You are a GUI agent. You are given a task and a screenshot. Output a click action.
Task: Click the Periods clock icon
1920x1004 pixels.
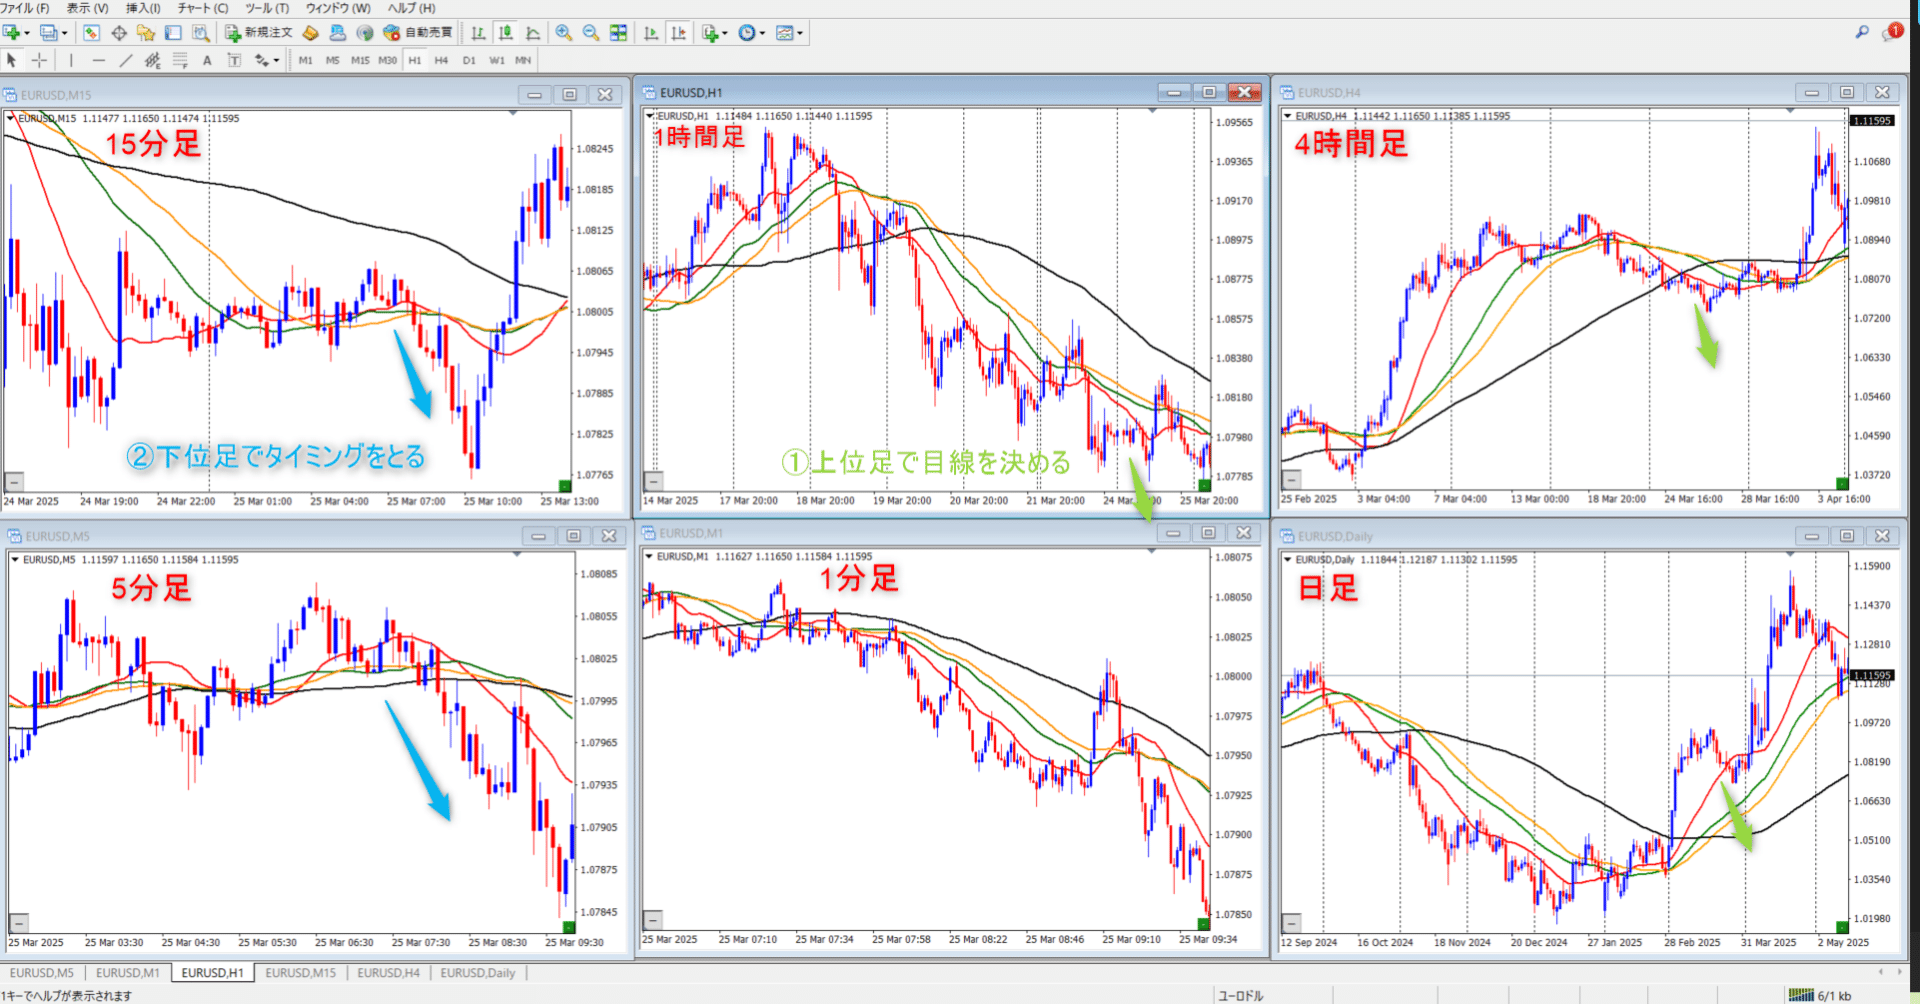click(x=747, y=33)
